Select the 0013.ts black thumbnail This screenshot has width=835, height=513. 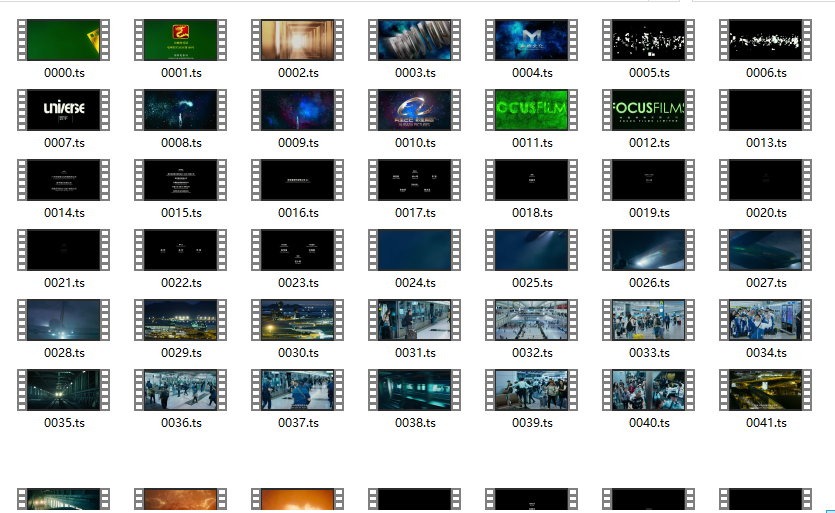(x=765, y=110)
